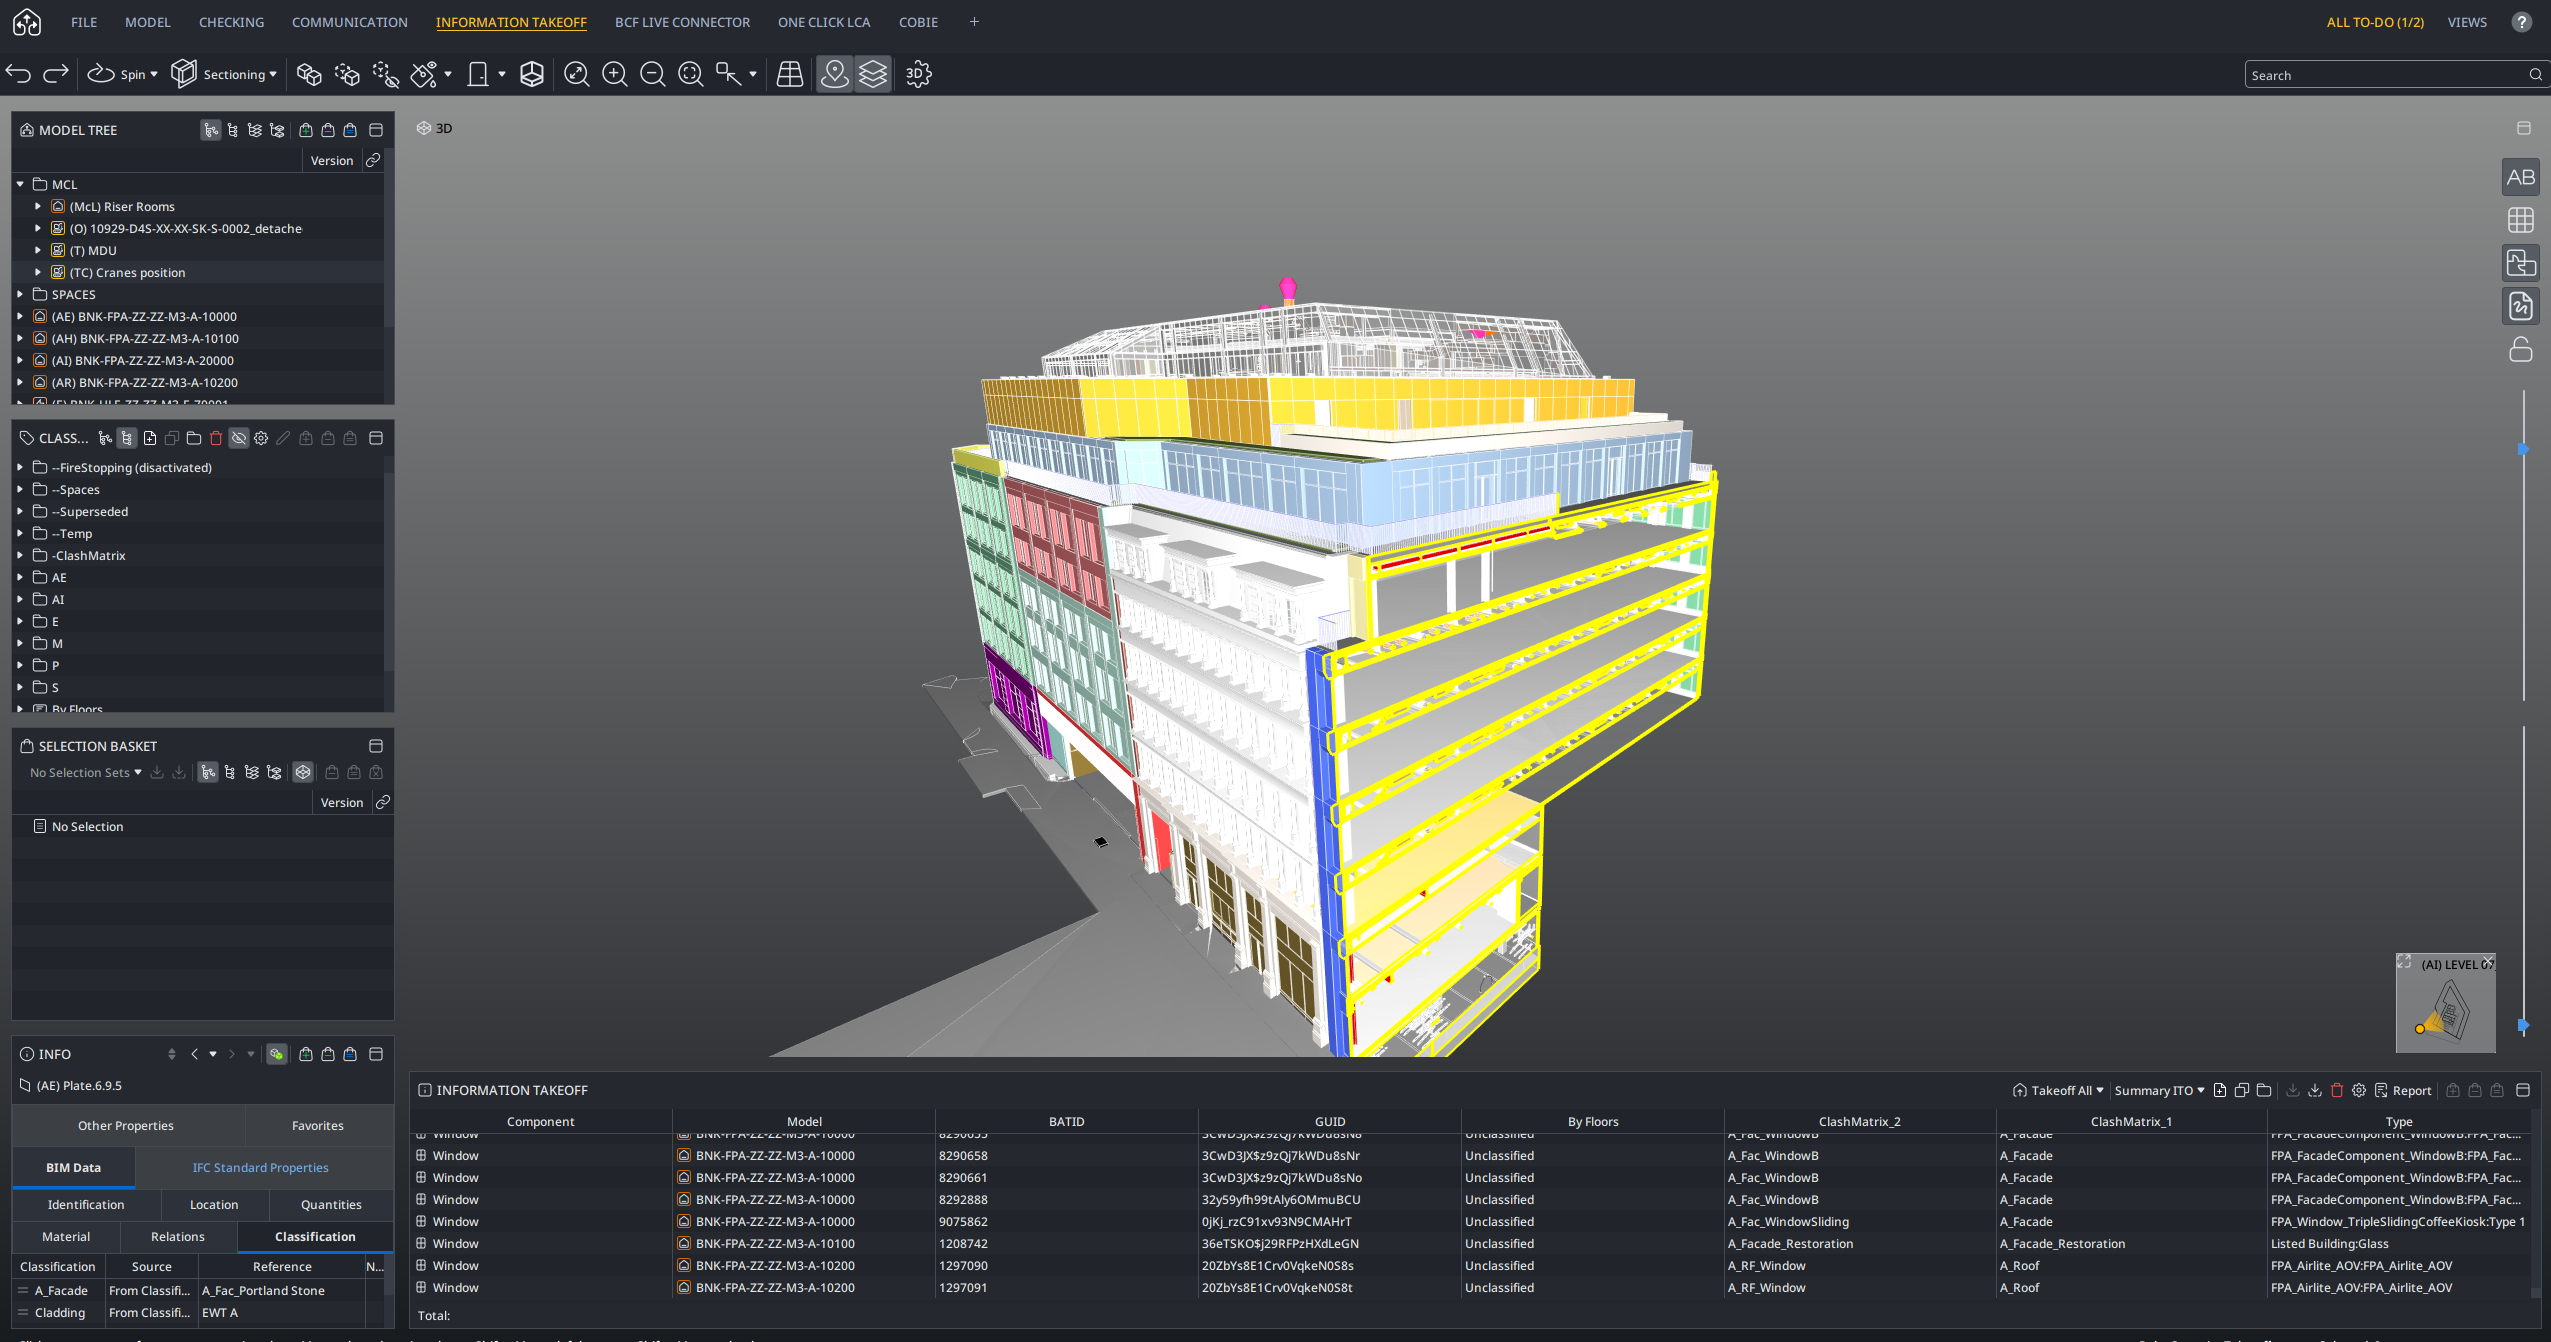Viewport: 2551px width, 1342px height.
Task: Click the red delete icon in Information Takeoff
Action: (x=2337, y=1090)
